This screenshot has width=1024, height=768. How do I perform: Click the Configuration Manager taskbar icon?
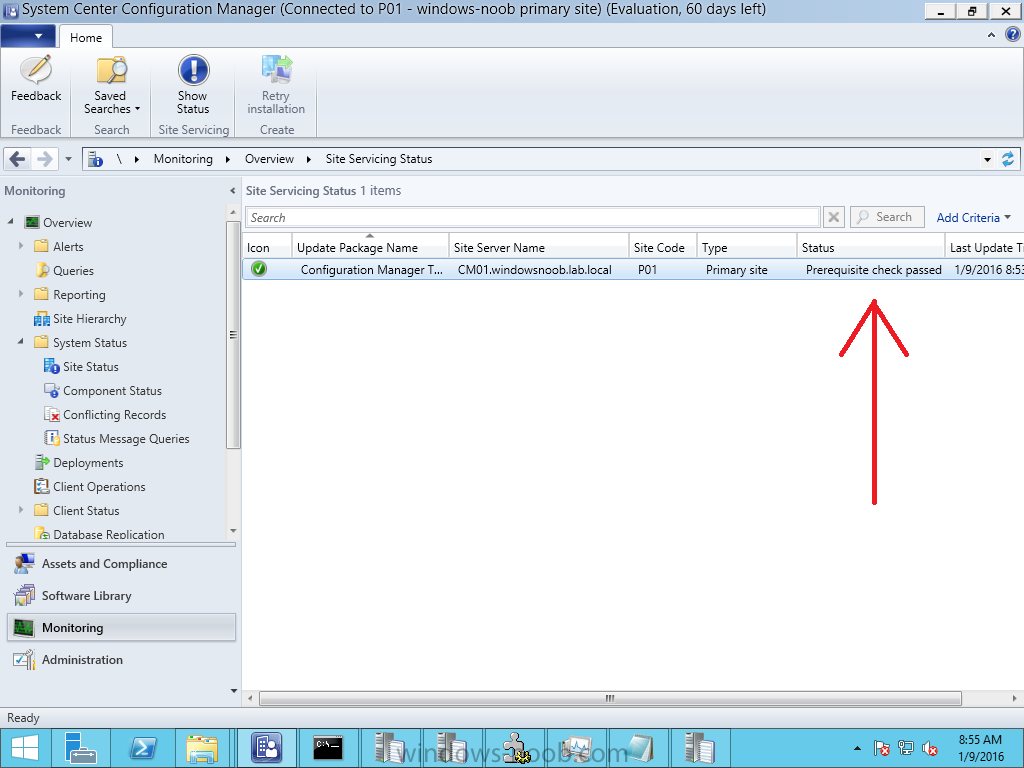266,748
